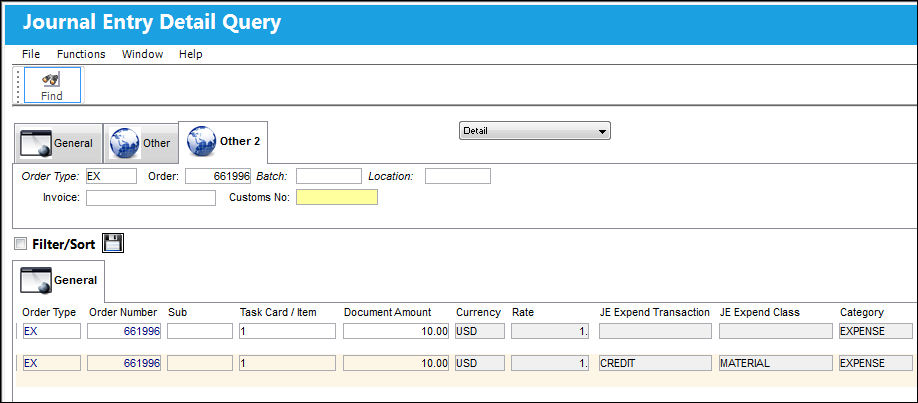Screen dimensions: 918x403
Task: Click USD currency in first row
Action: pyautogui.click(x=479, y=331)
